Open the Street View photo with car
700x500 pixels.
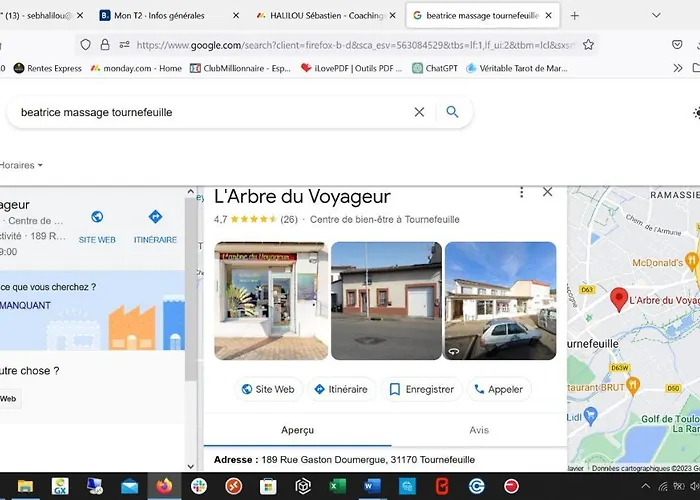click(x=500, y=300)
